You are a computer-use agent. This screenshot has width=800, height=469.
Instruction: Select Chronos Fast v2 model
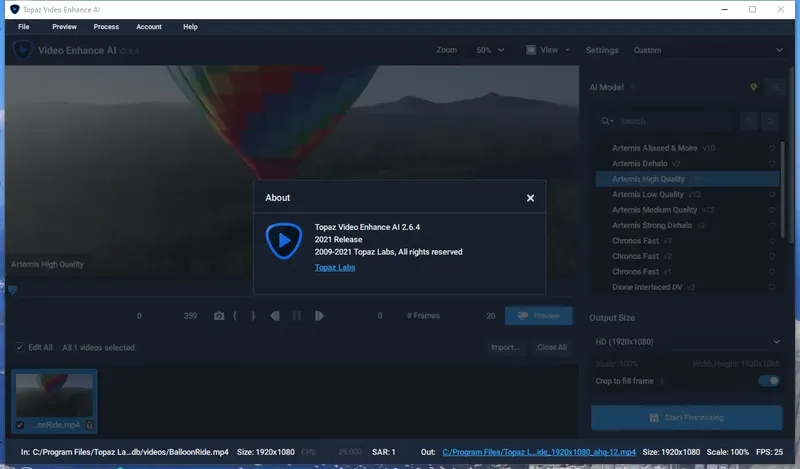click(687, 256)
